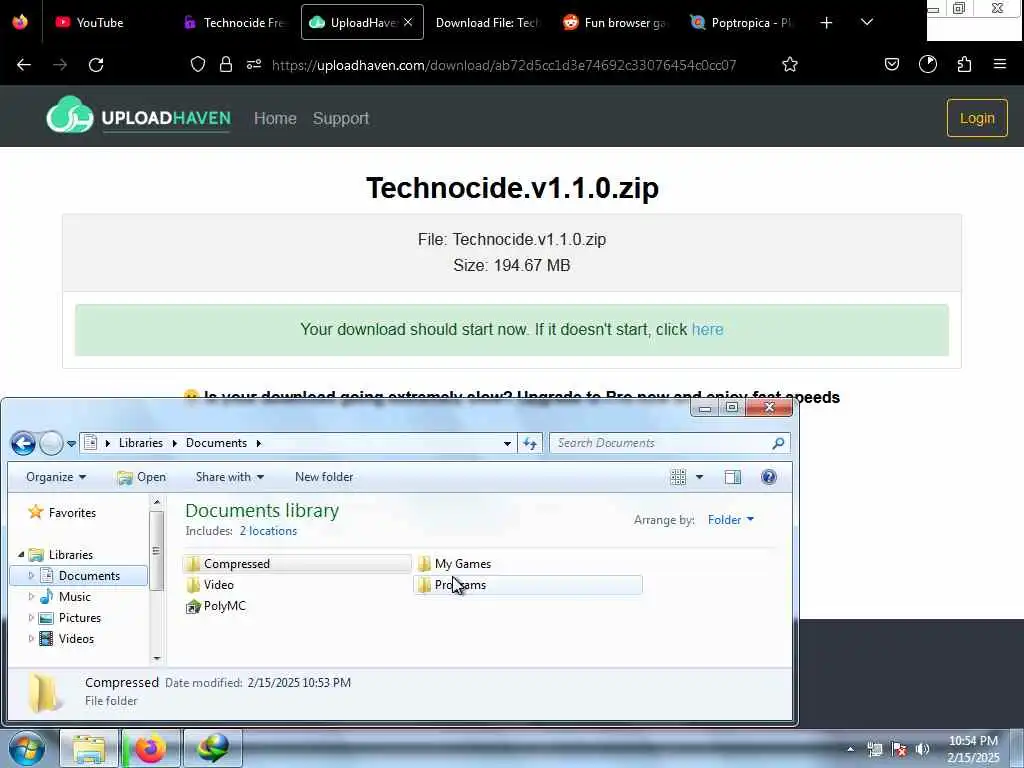
Task: Click the Search Documents field
Action: pos(669,443)
